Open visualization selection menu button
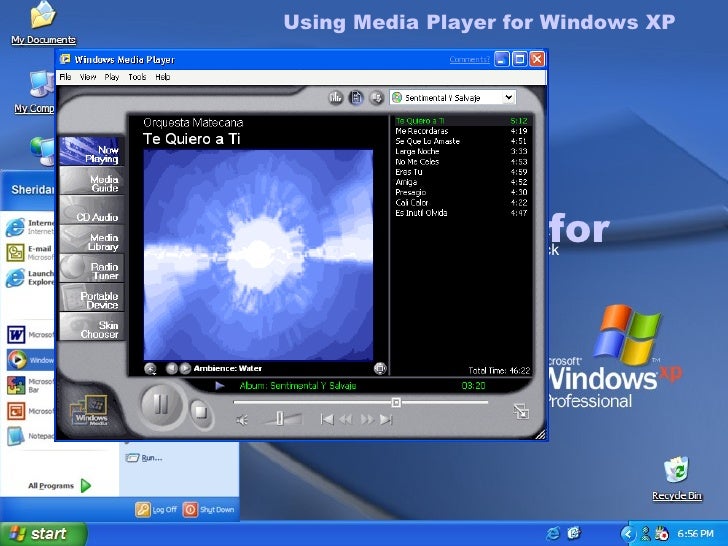 [150, 368]
